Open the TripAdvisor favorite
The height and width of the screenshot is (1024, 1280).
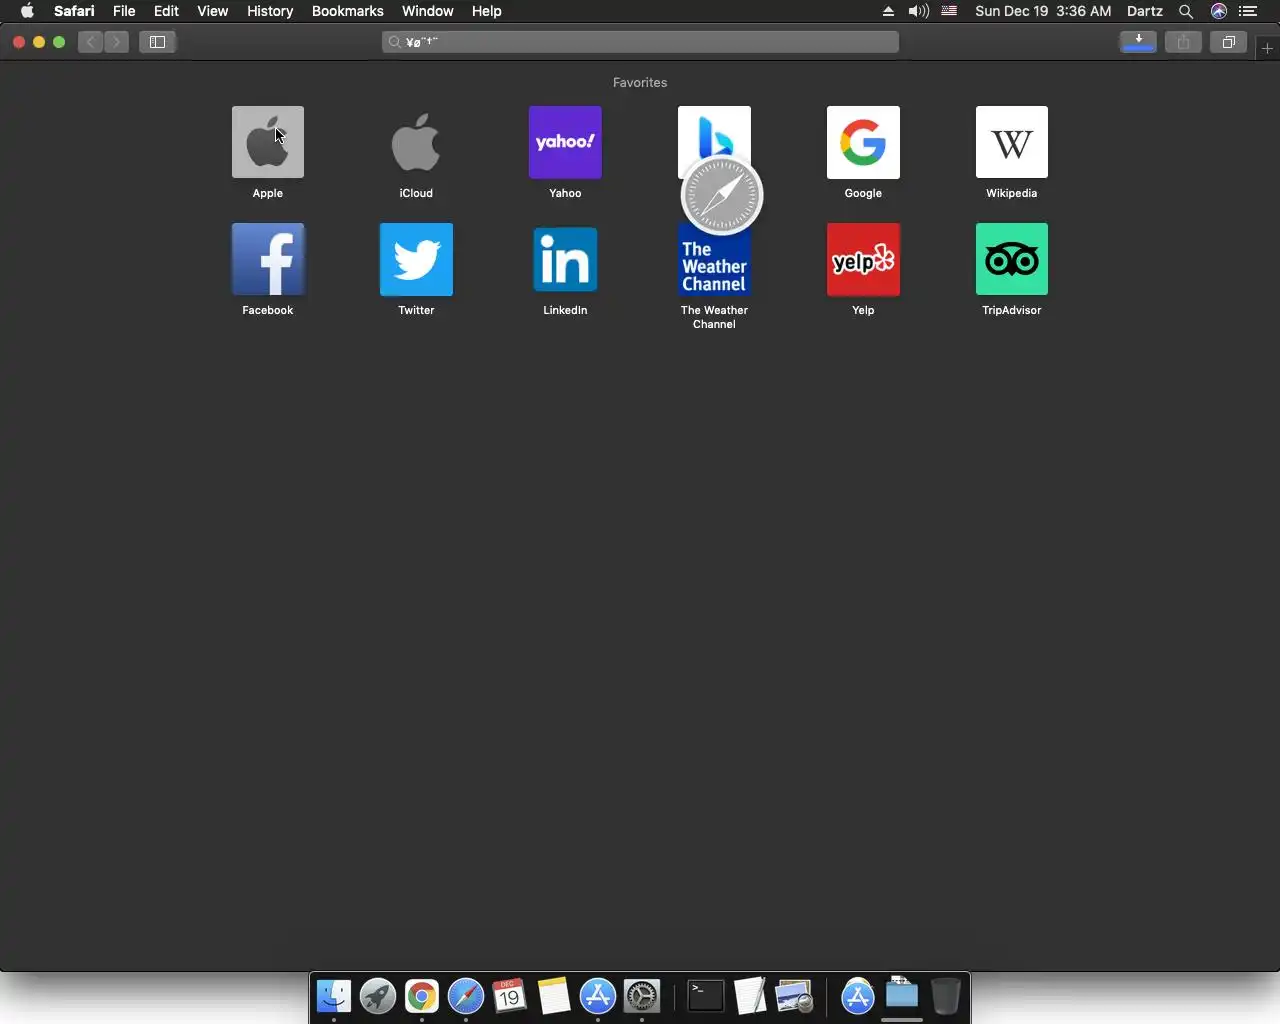coord(1012,259)
